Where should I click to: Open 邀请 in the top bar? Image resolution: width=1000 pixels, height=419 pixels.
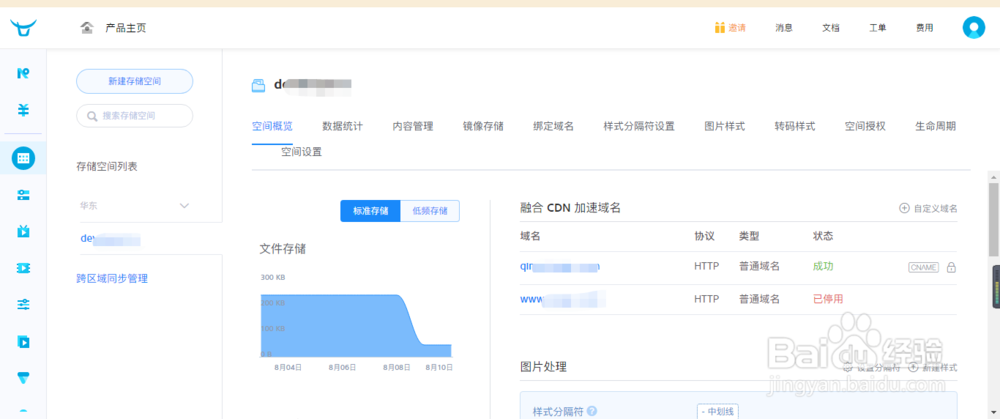click(x=737, y=28)
